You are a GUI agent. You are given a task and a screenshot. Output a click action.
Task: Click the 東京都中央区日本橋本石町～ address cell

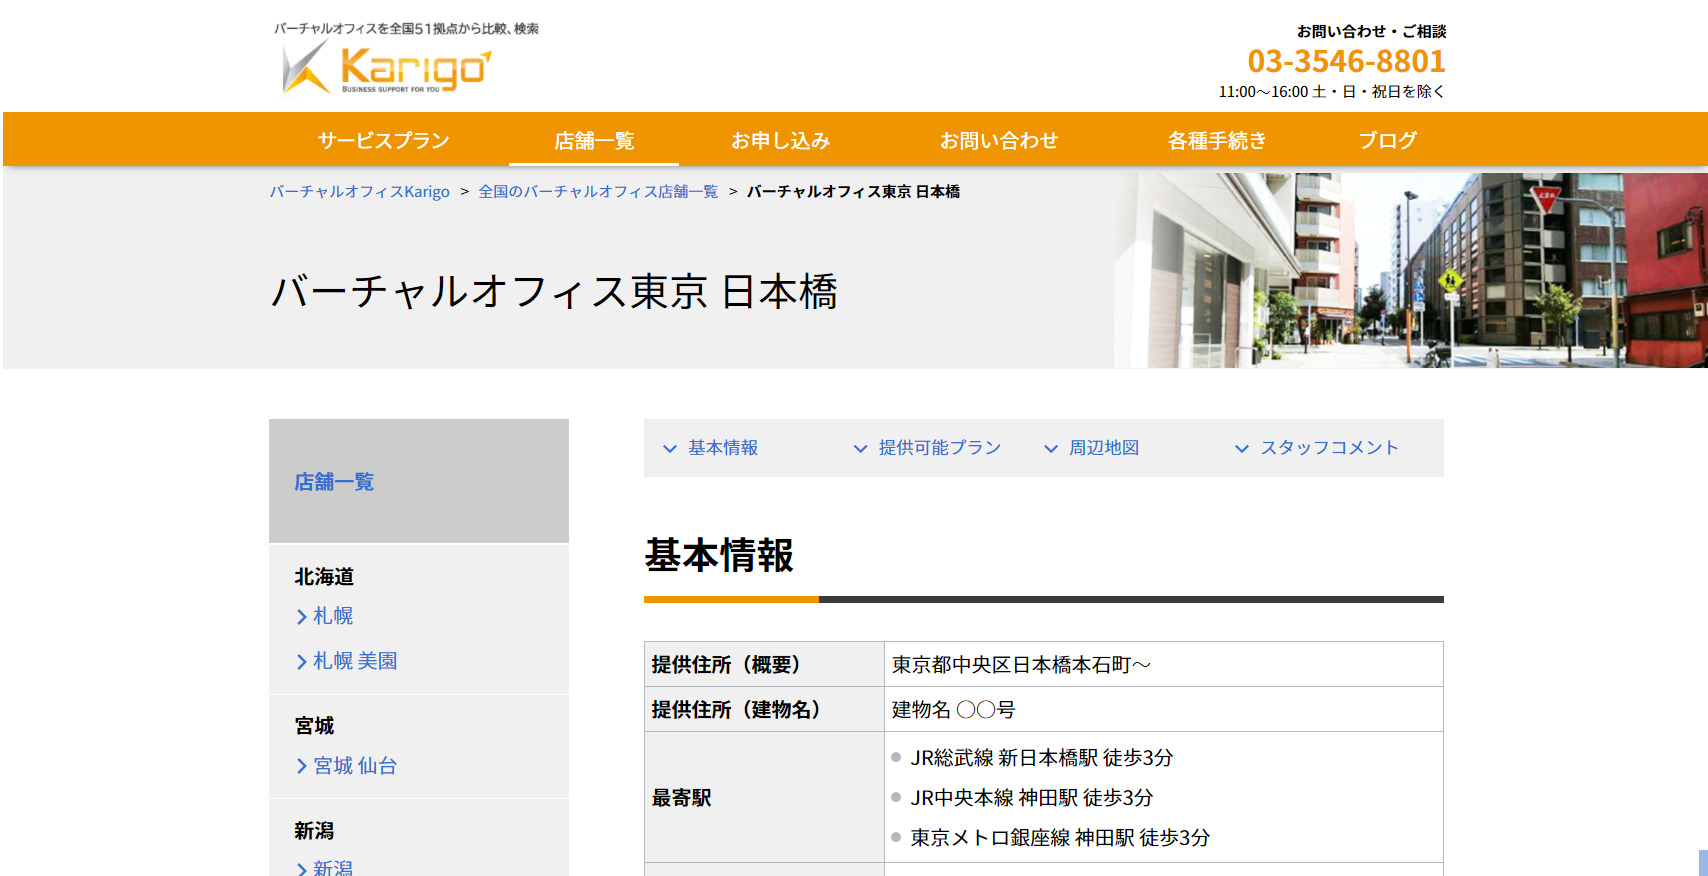[1164, 664]
